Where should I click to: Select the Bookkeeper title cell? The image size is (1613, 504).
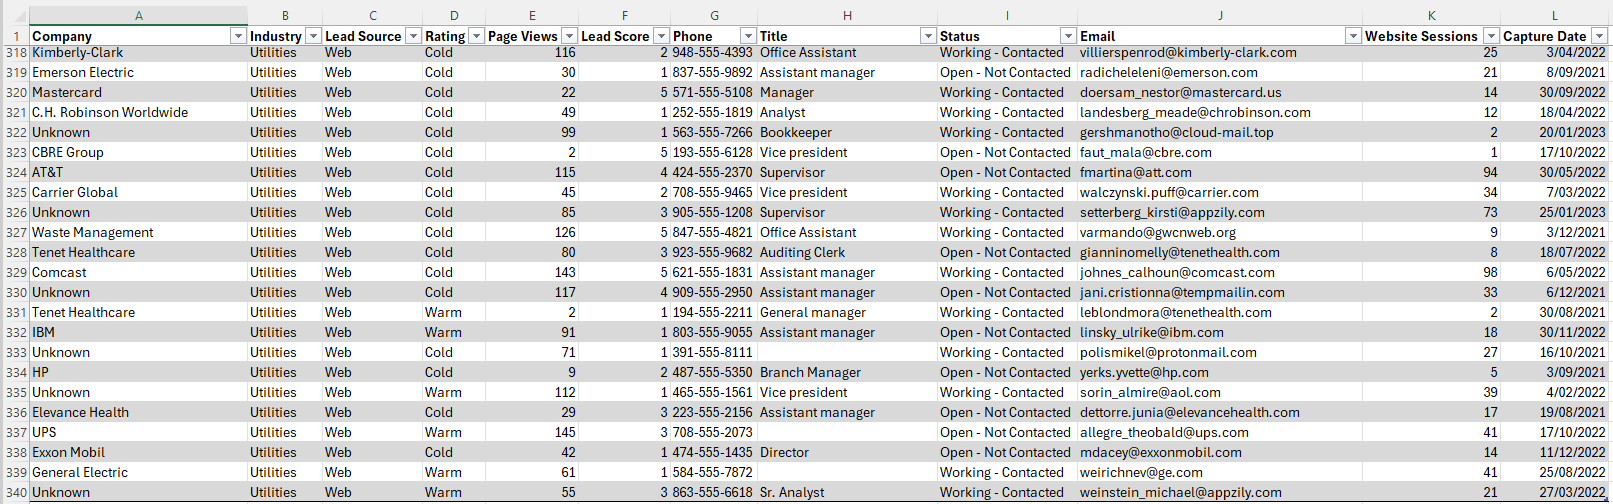tap(847, 132)
